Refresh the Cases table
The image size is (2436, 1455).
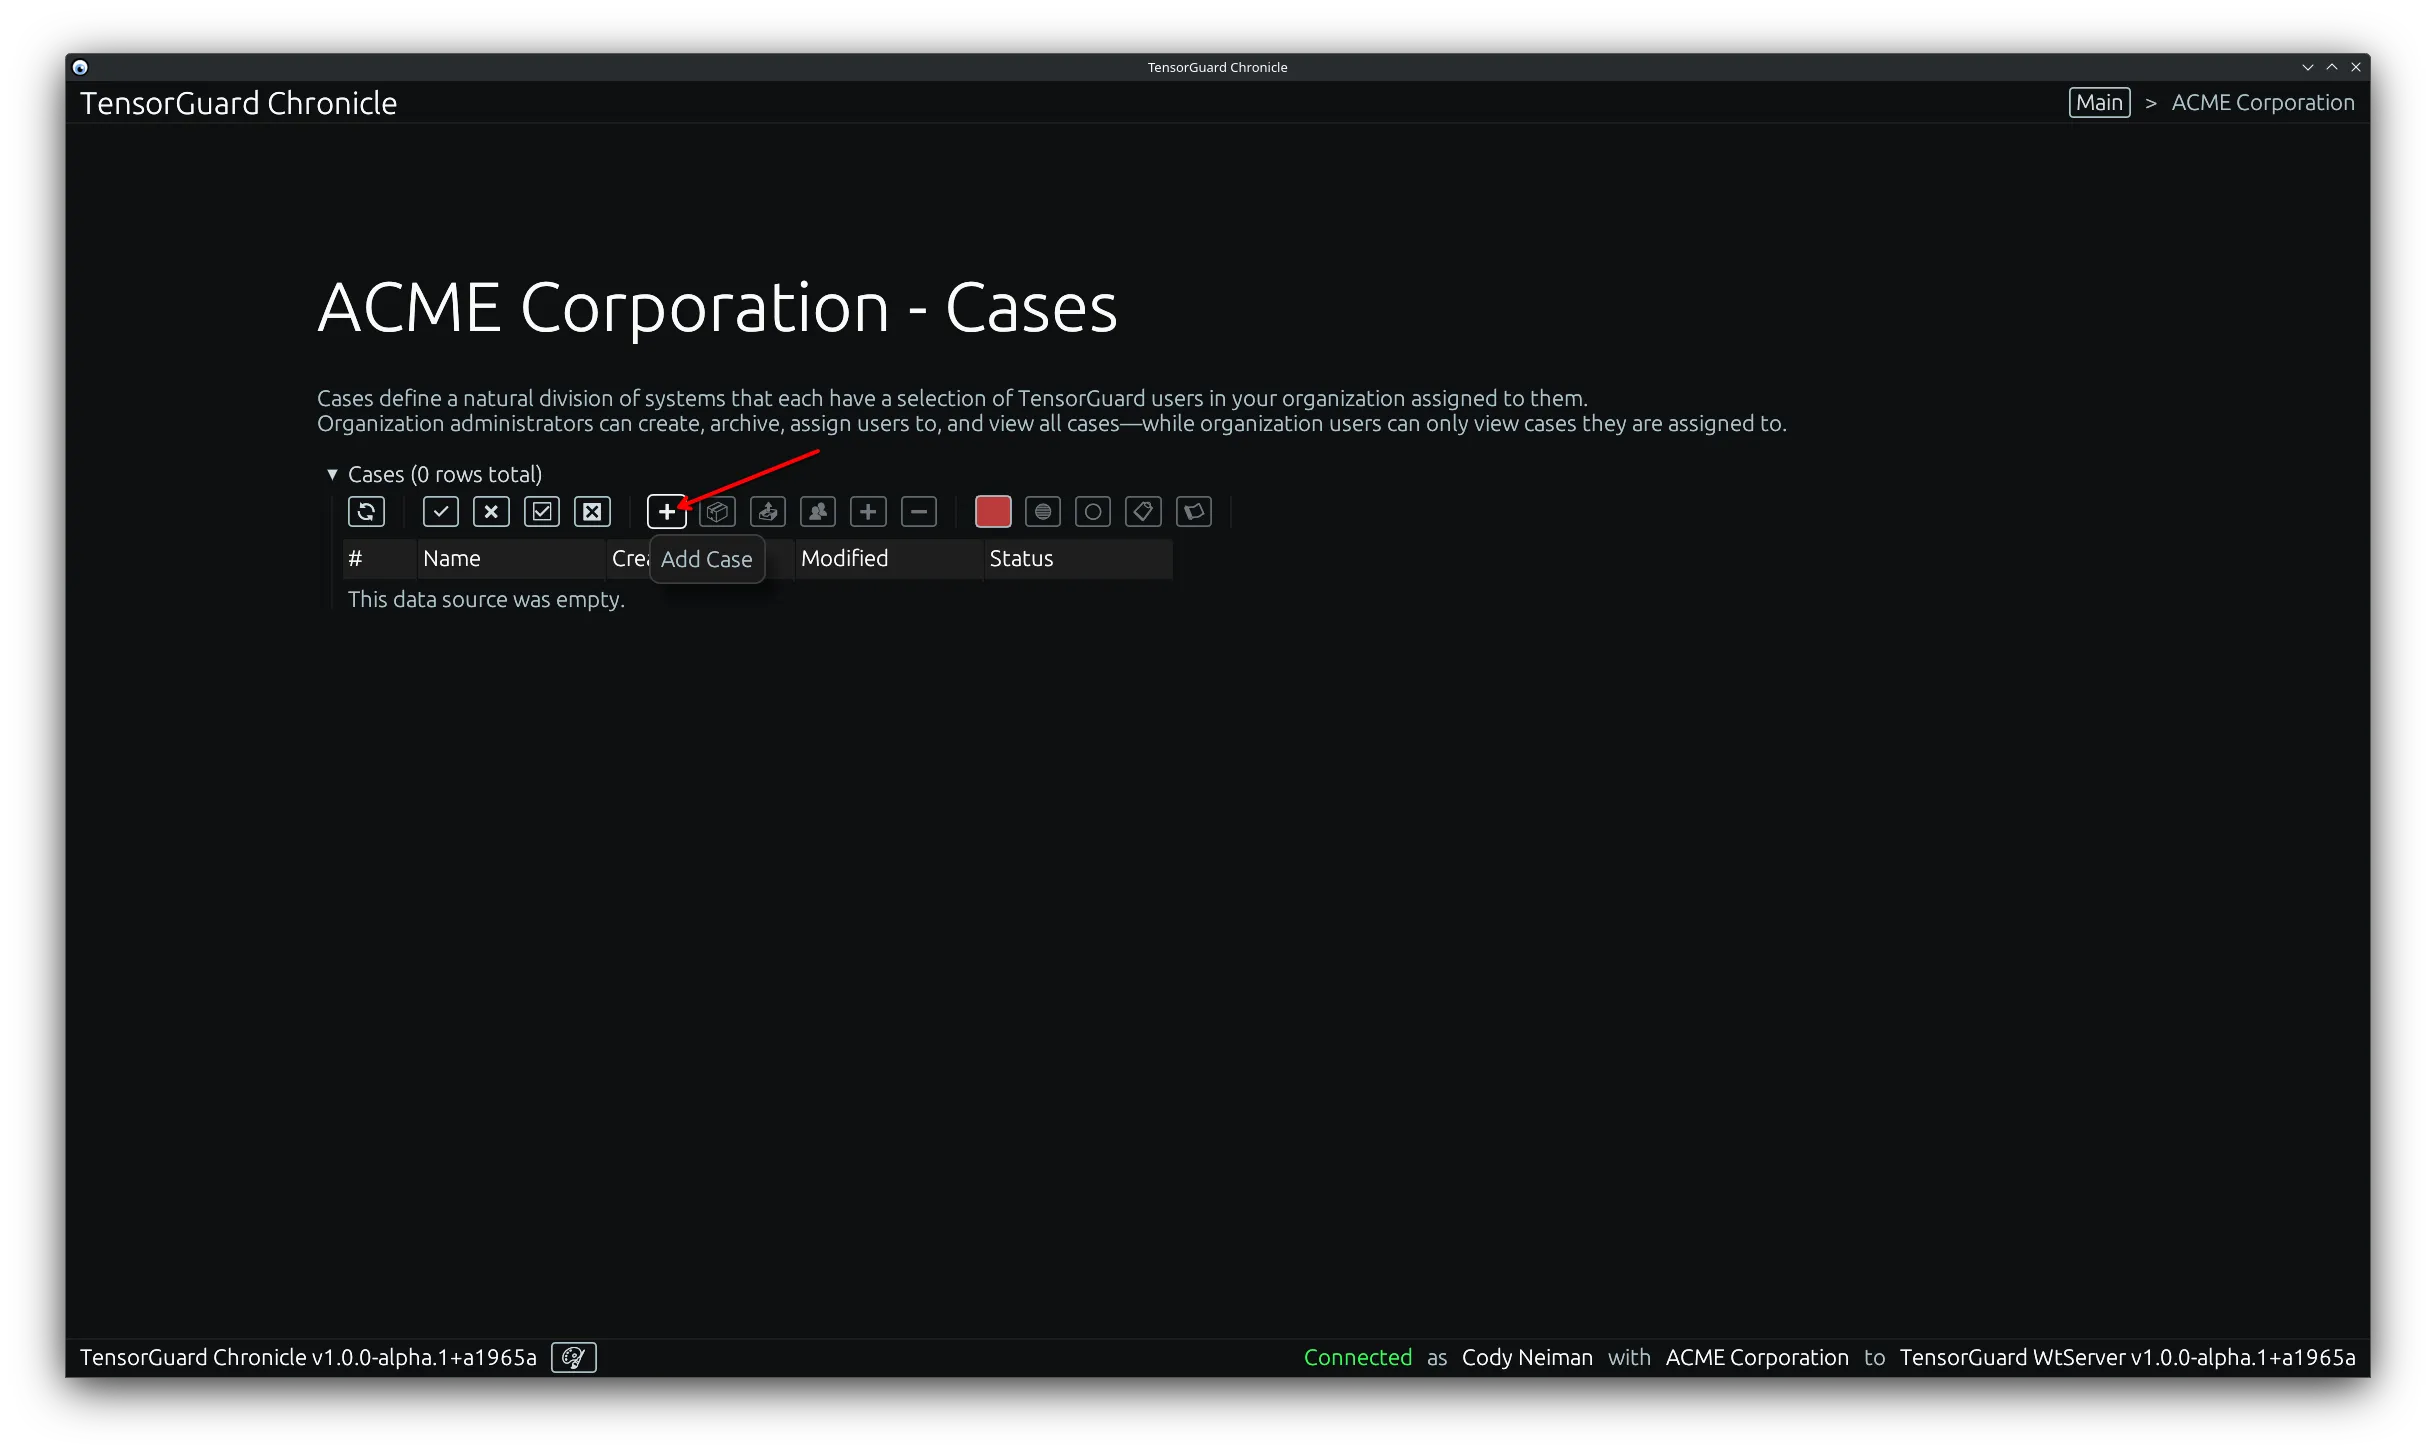[x=366, y=511]
